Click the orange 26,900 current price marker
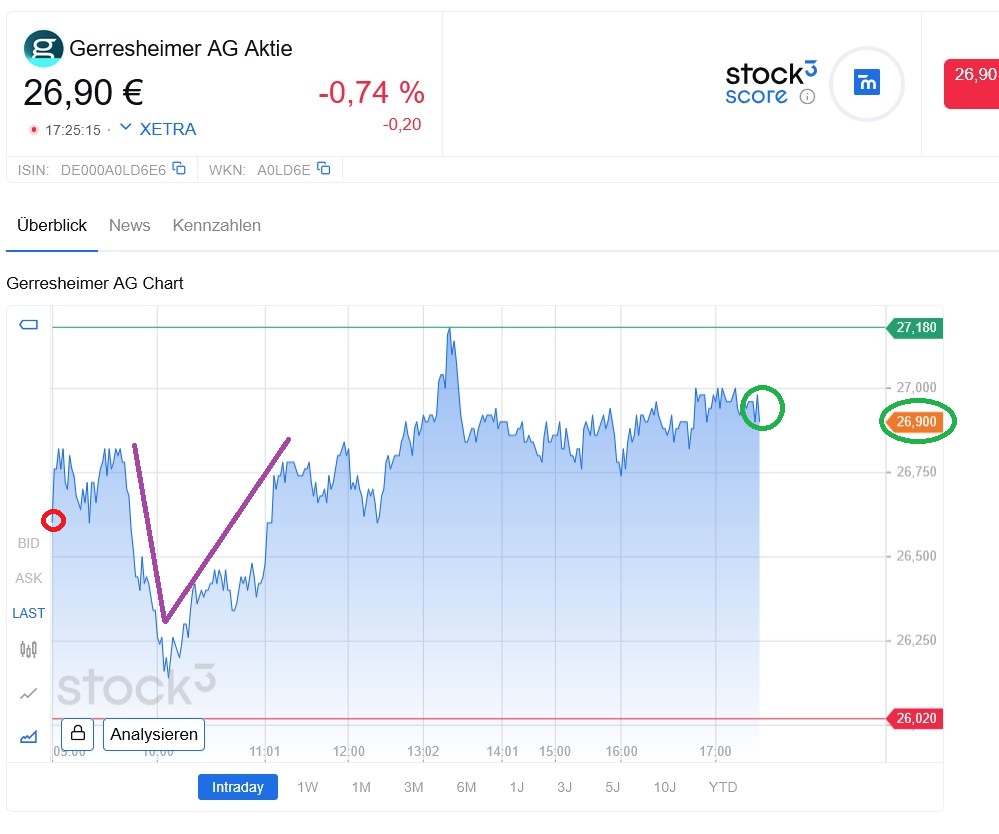999x834 pixels. point(915,422)
